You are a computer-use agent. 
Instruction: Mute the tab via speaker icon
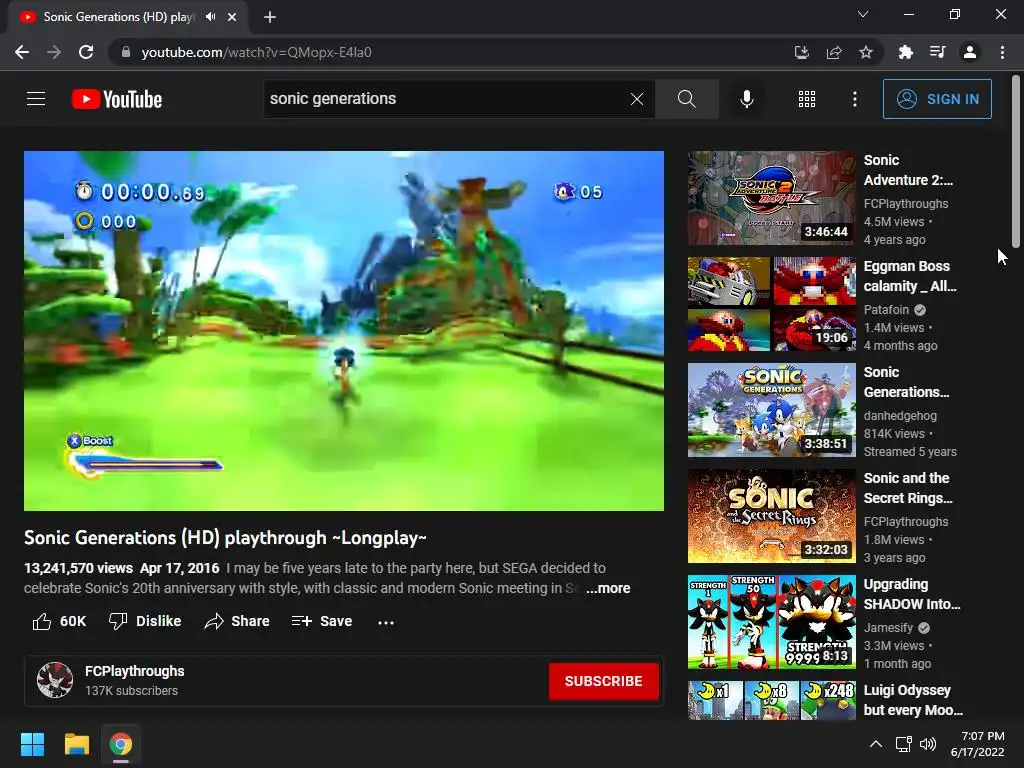point(210,17)
